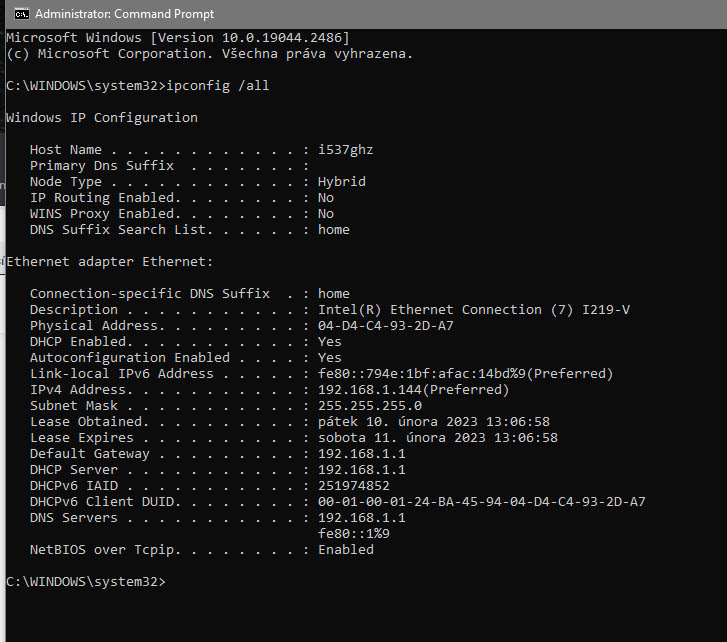Image resolution: width=727 pixels, height=642 pixels.
Task: Click the last C:\WINDOWS\system32> prompt line
Action: click(86, 582)
